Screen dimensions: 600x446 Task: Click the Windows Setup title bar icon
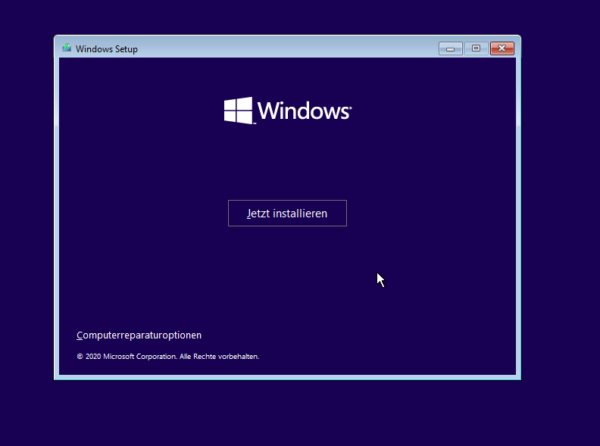[67, 48]
